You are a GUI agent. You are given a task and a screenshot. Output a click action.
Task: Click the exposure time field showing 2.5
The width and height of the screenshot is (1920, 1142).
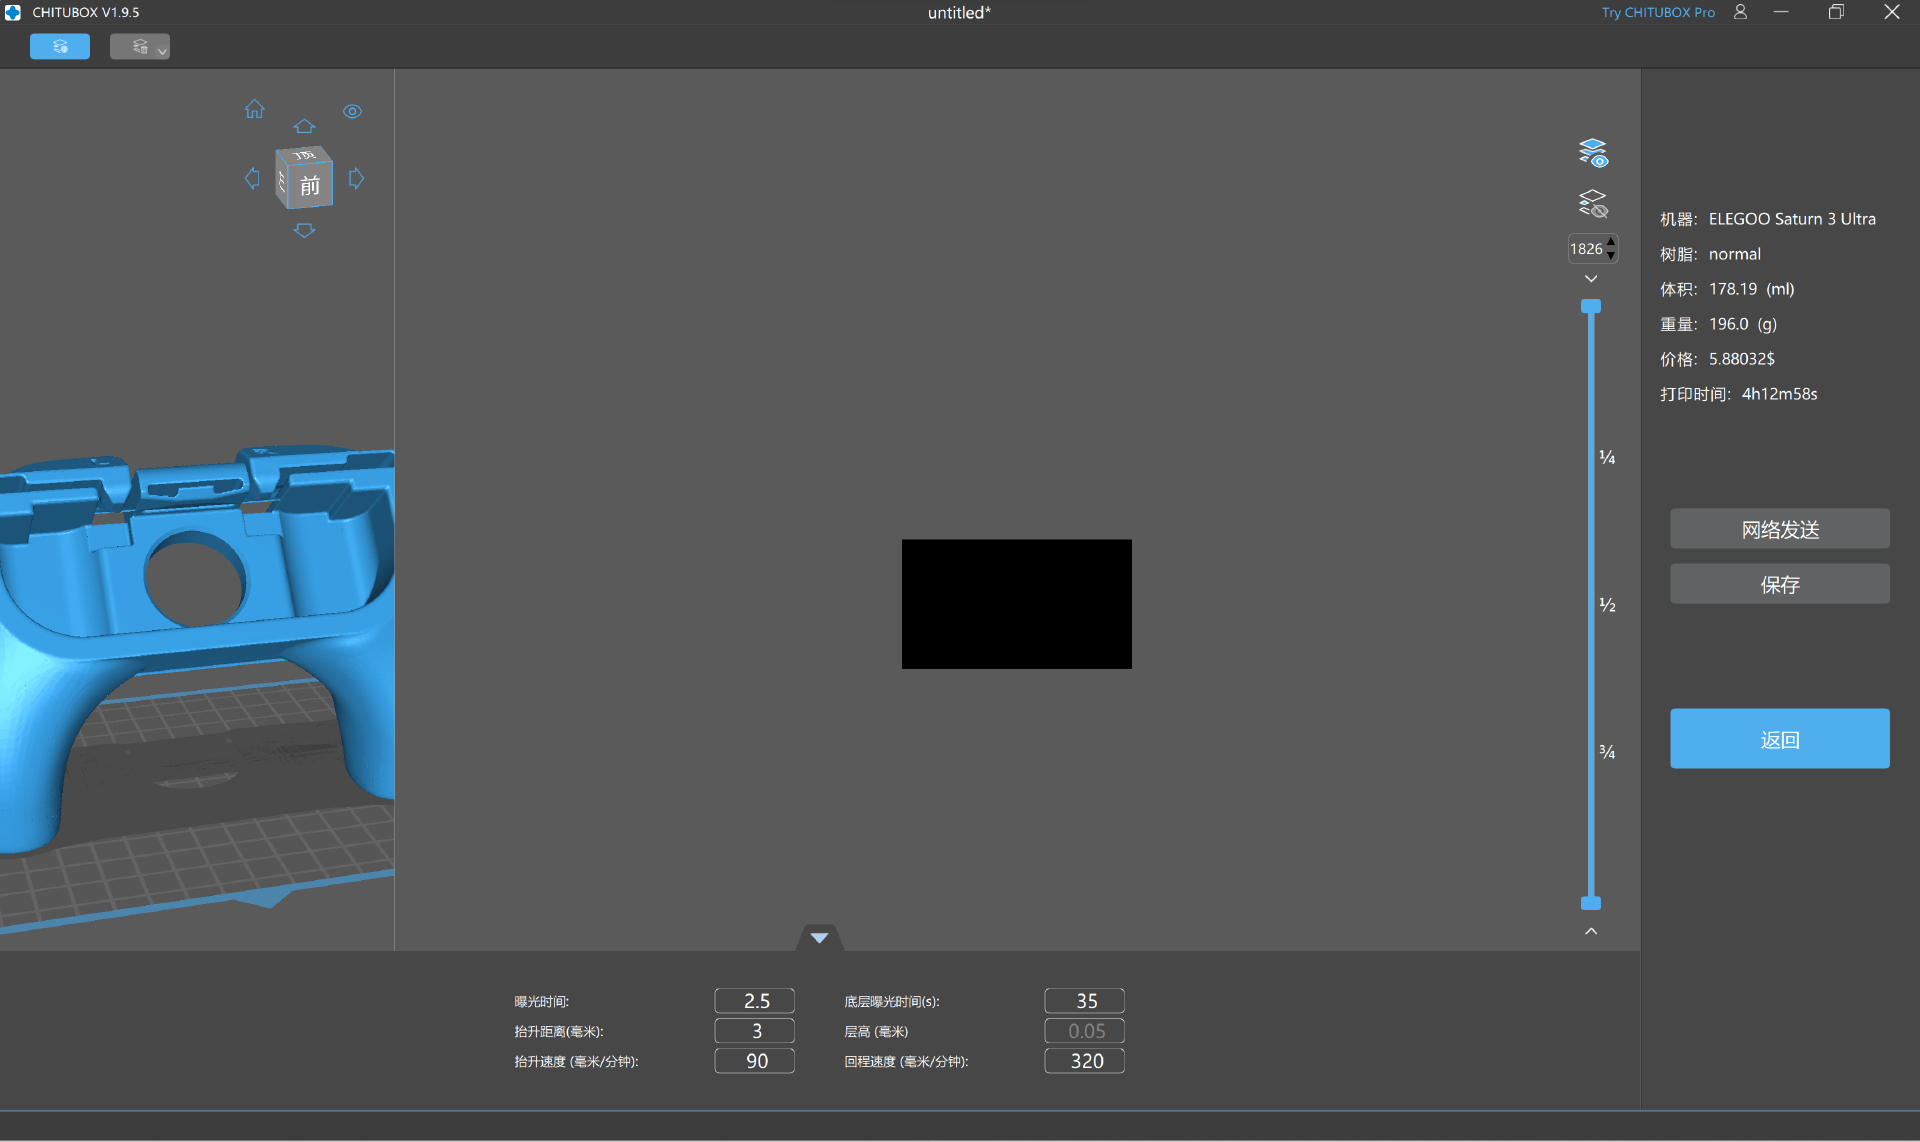click(755, 1000)
